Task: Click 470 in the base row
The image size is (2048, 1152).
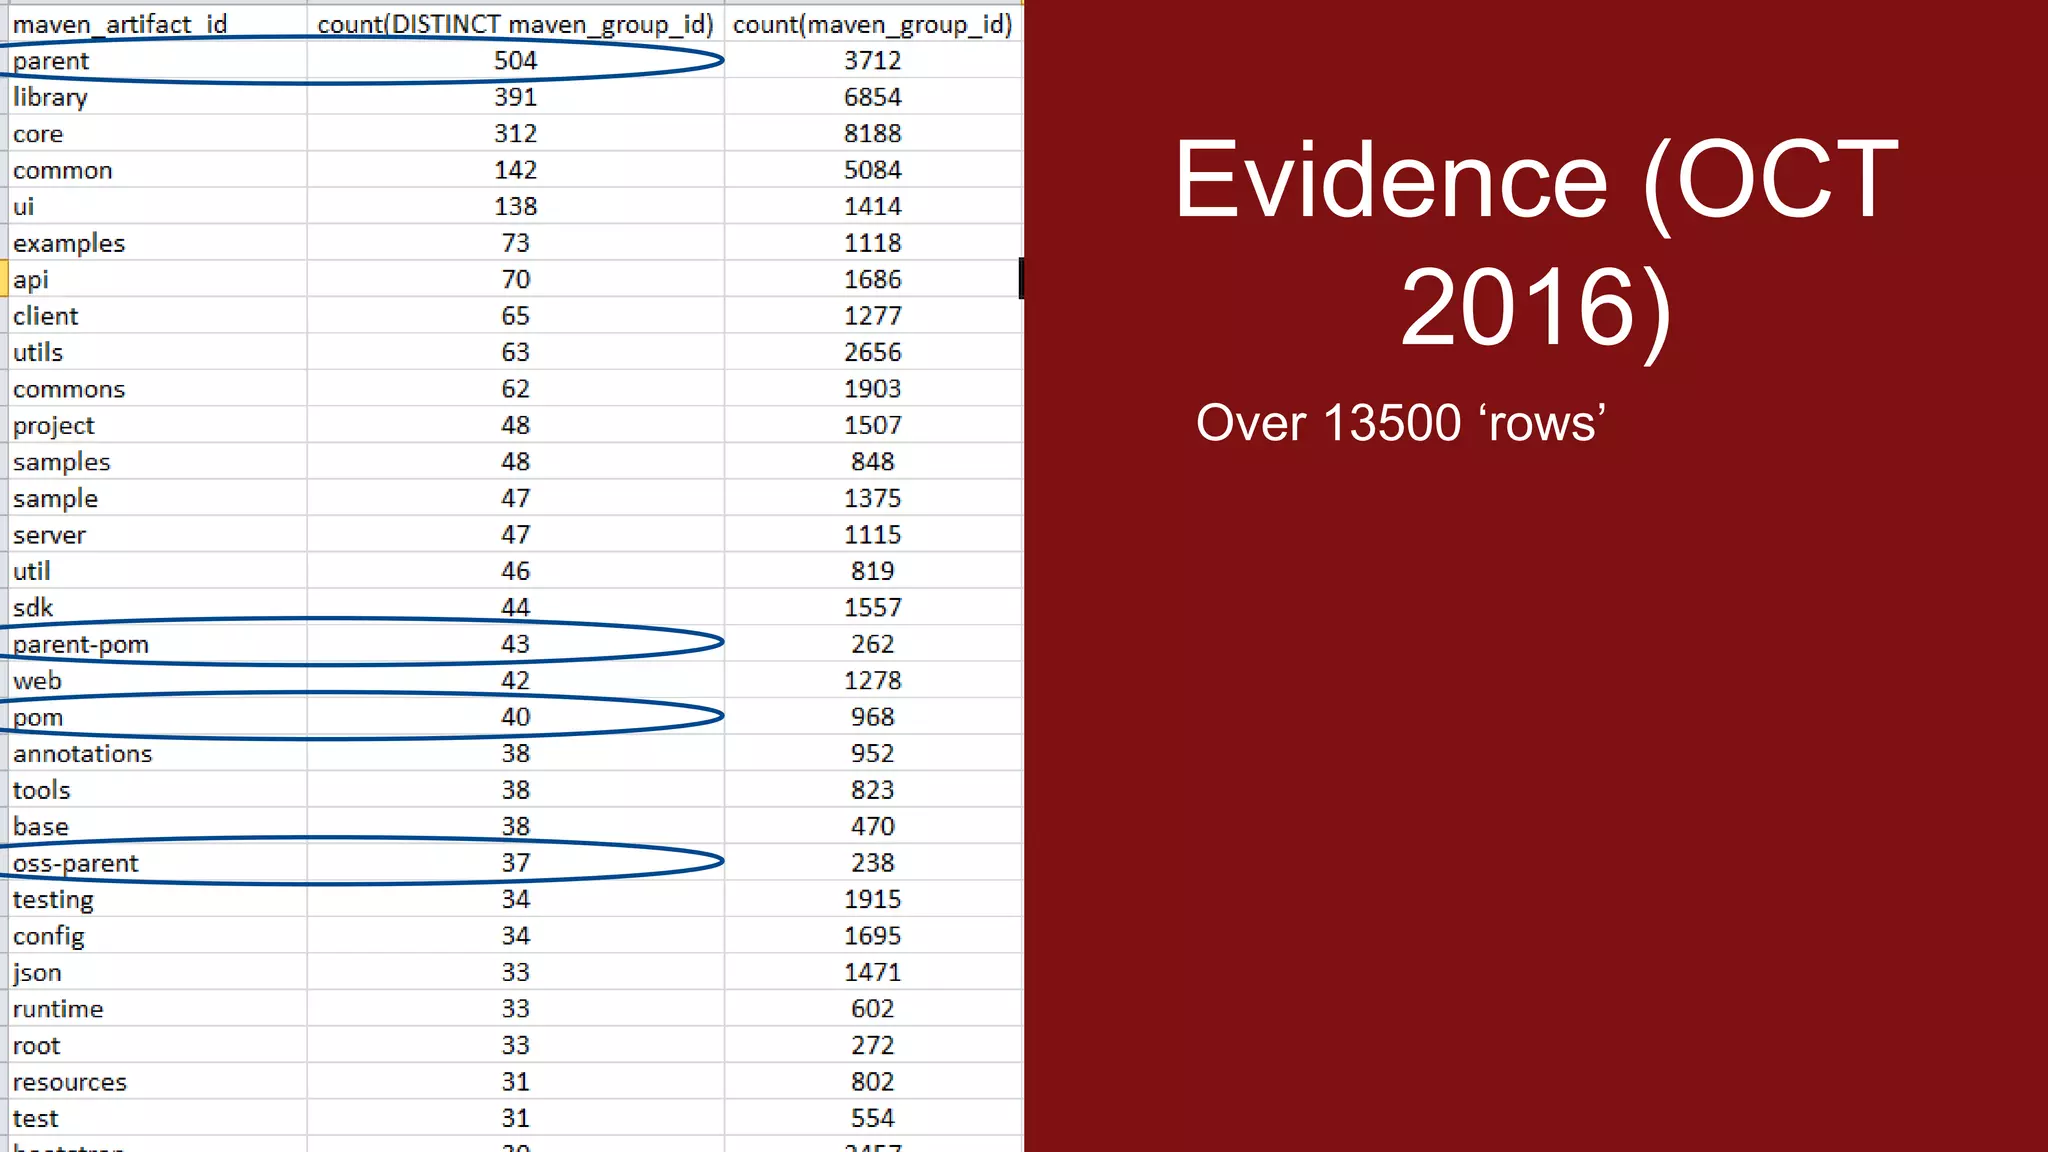Action: 872,826
